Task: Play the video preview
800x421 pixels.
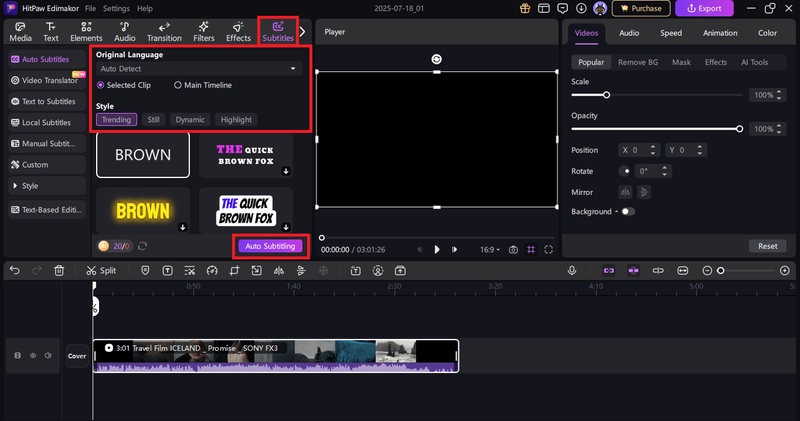Action: coord(437,250)
